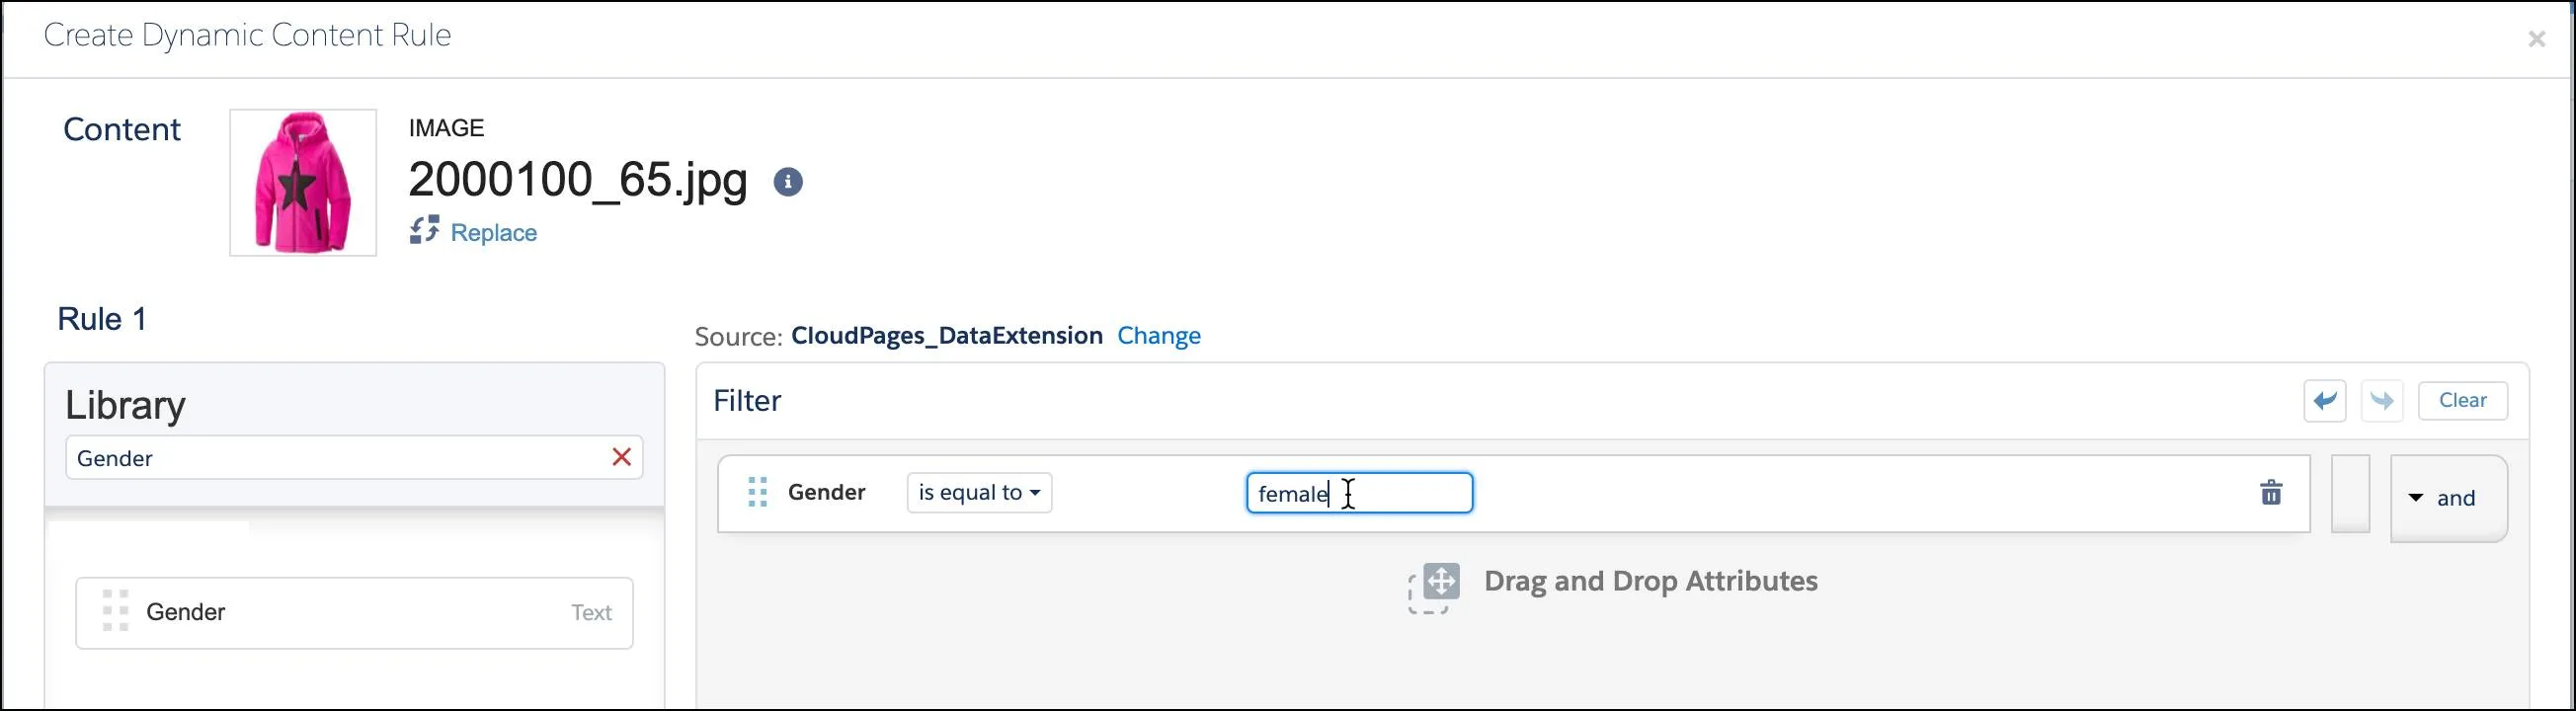2576x711 pixels.
Task: Delete the Gender filter using the trash icon
Action: click(2272, 492)
